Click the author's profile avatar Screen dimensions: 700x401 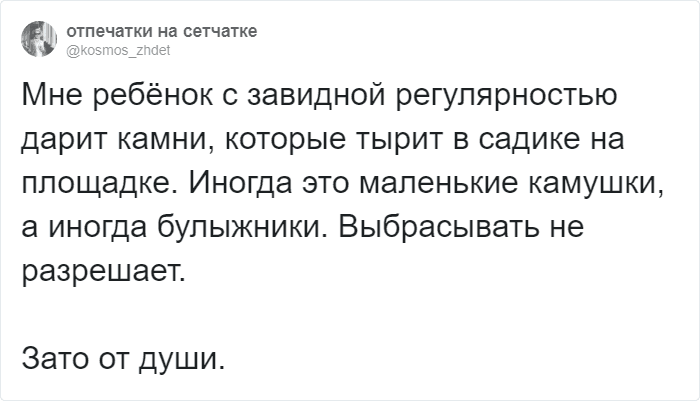38,40
